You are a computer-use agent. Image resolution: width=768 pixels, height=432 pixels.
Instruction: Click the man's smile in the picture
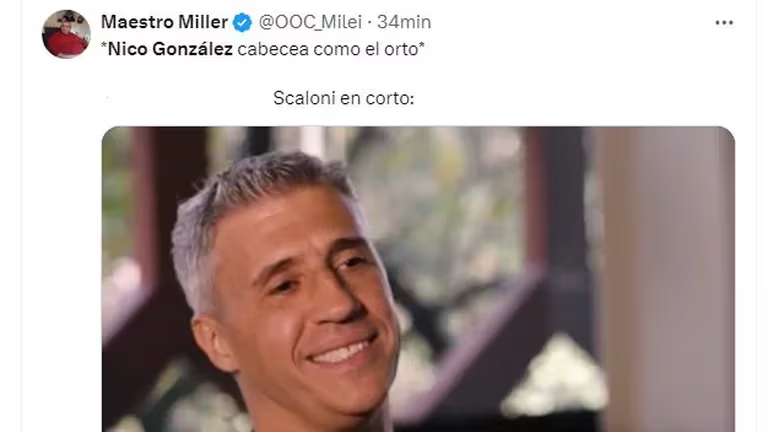341,350
